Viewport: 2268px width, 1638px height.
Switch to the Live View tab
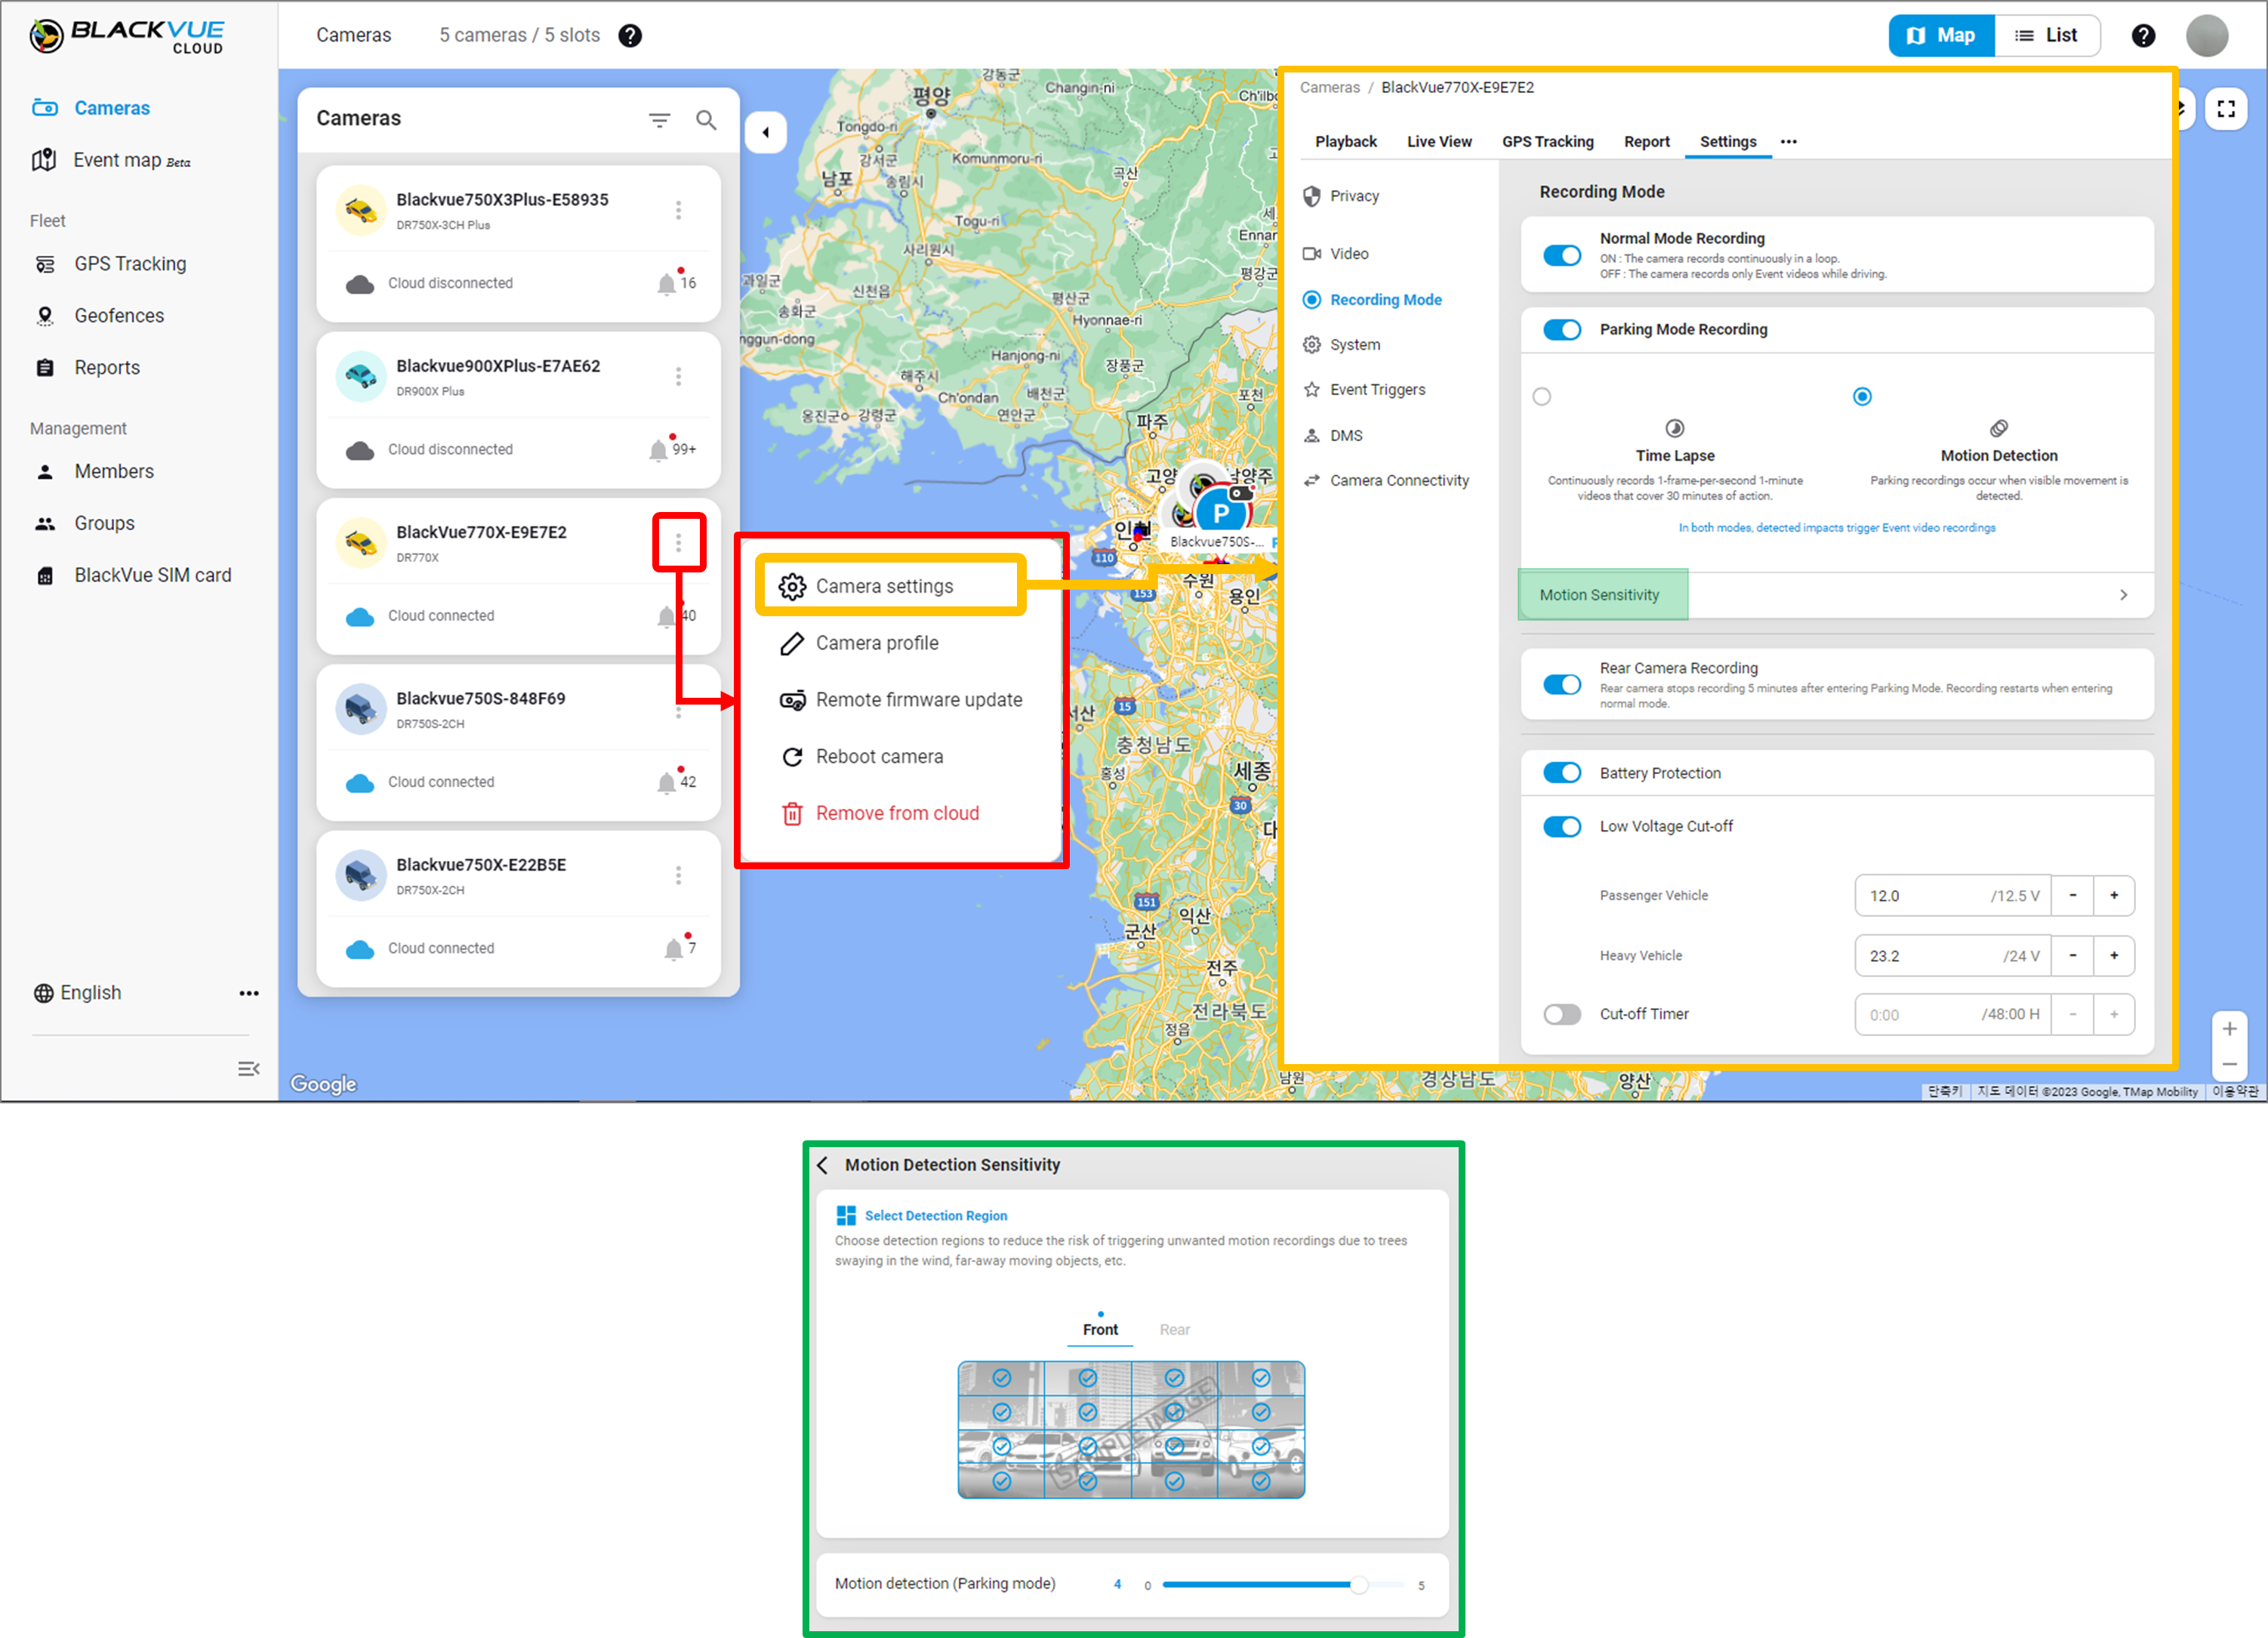(x=1438, y=142)
